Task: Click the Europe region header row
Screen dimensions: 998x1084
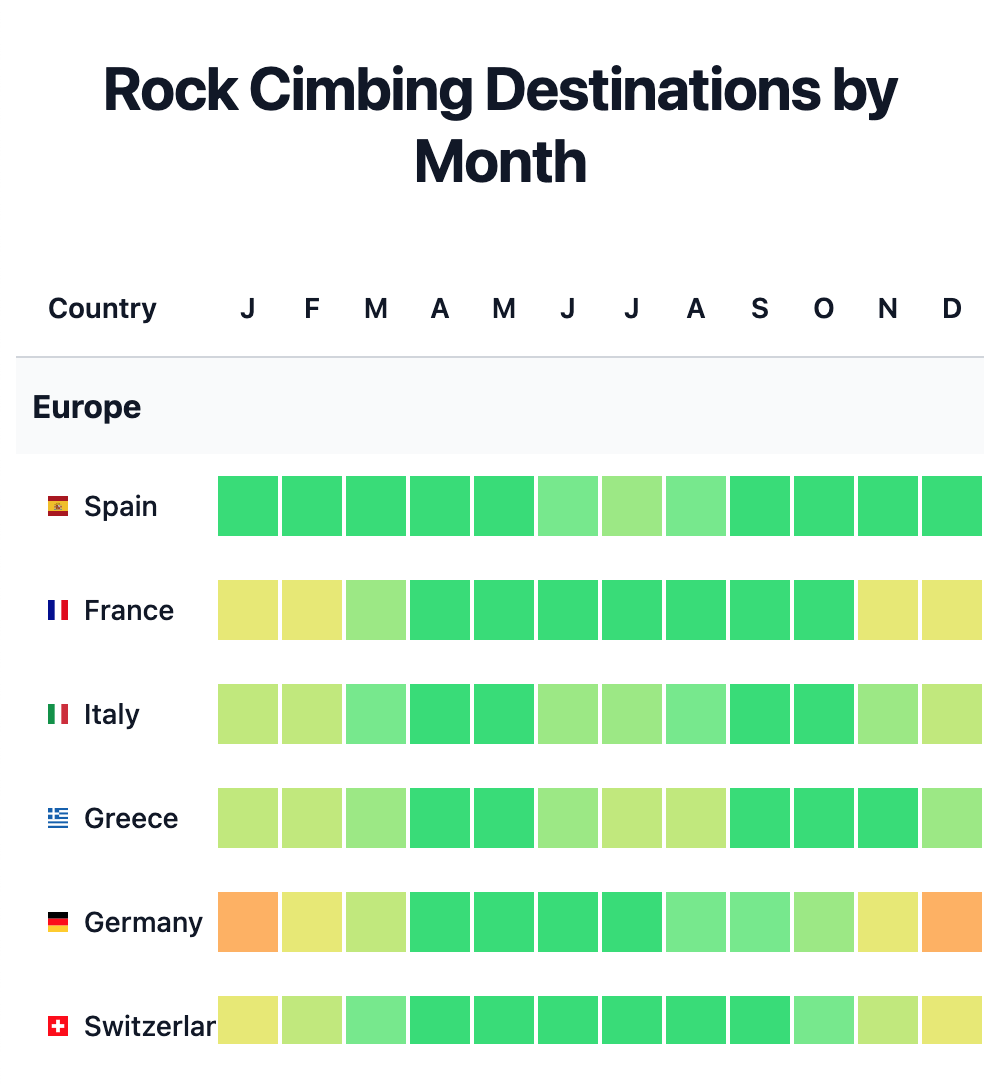Action: (499, 407)
